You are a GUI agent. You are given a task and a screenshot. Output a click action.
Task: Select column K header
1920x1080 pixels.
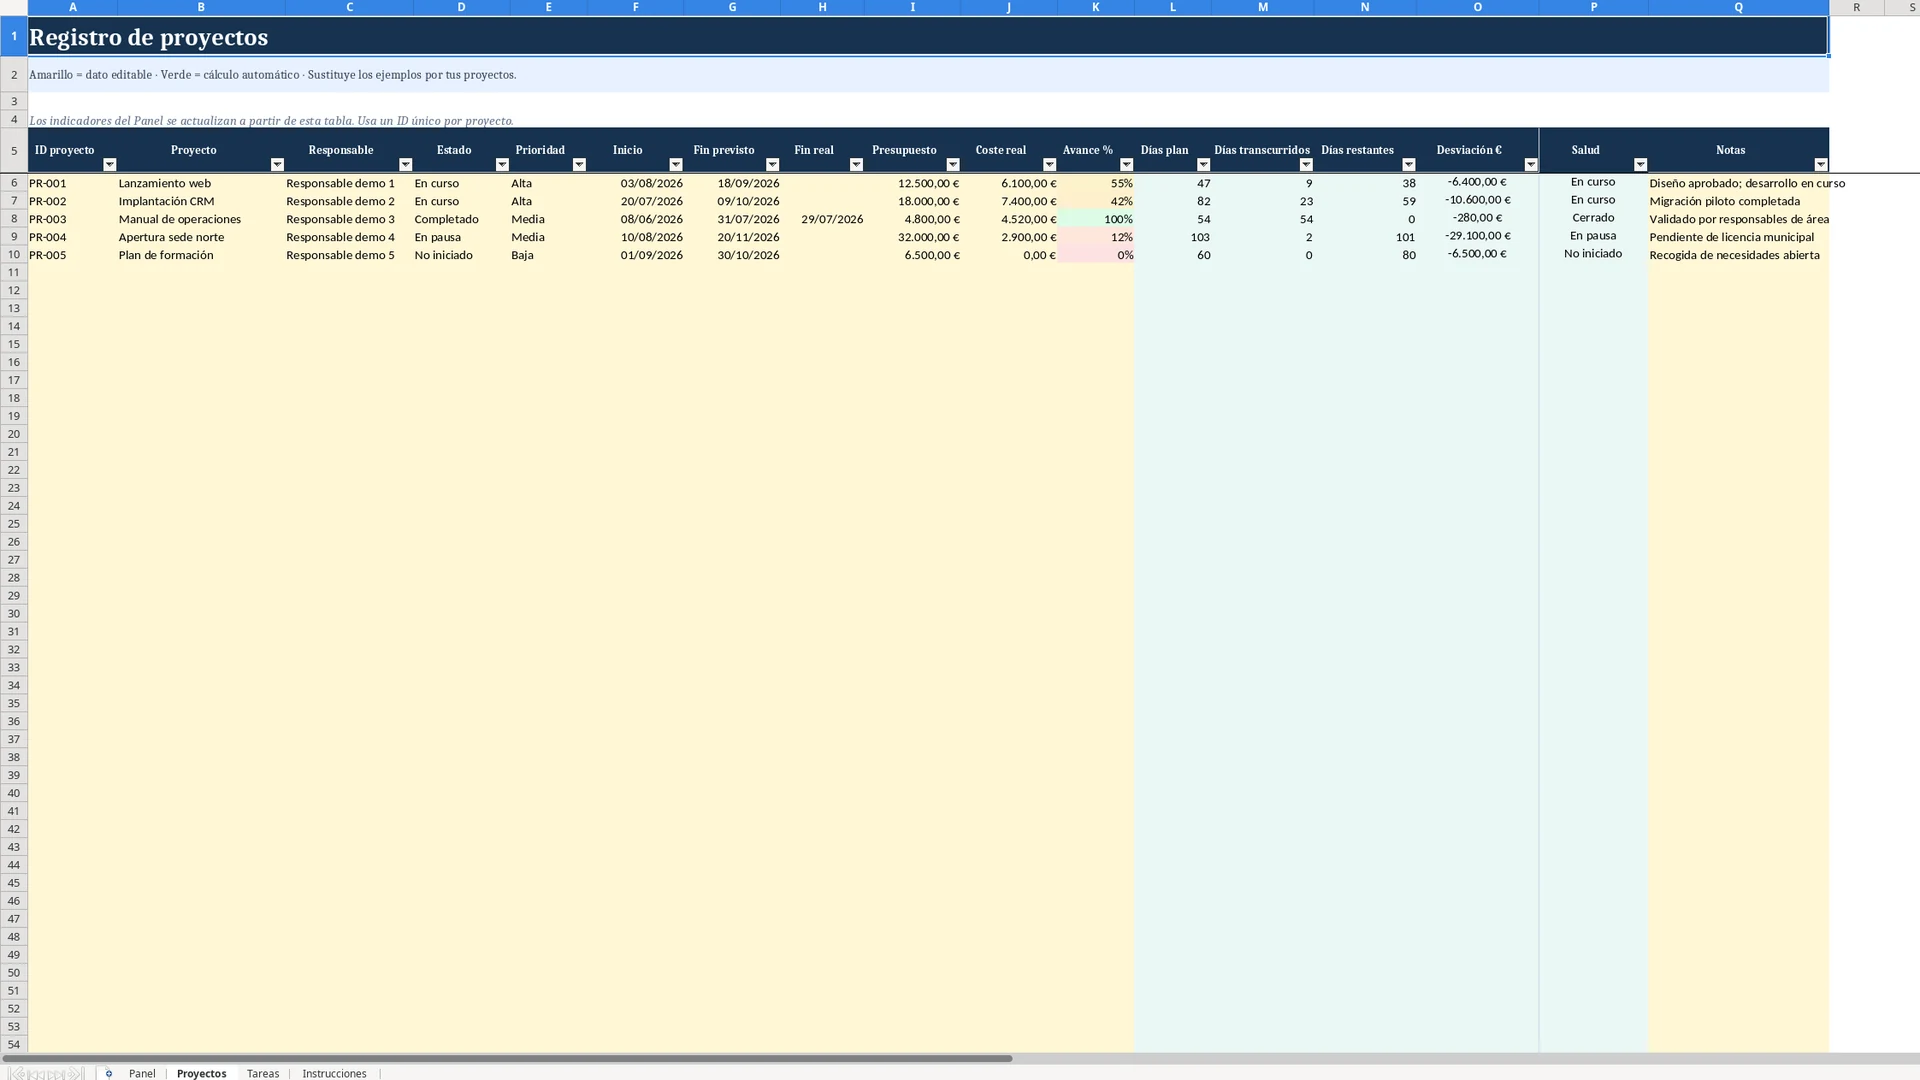point(1095,7)
